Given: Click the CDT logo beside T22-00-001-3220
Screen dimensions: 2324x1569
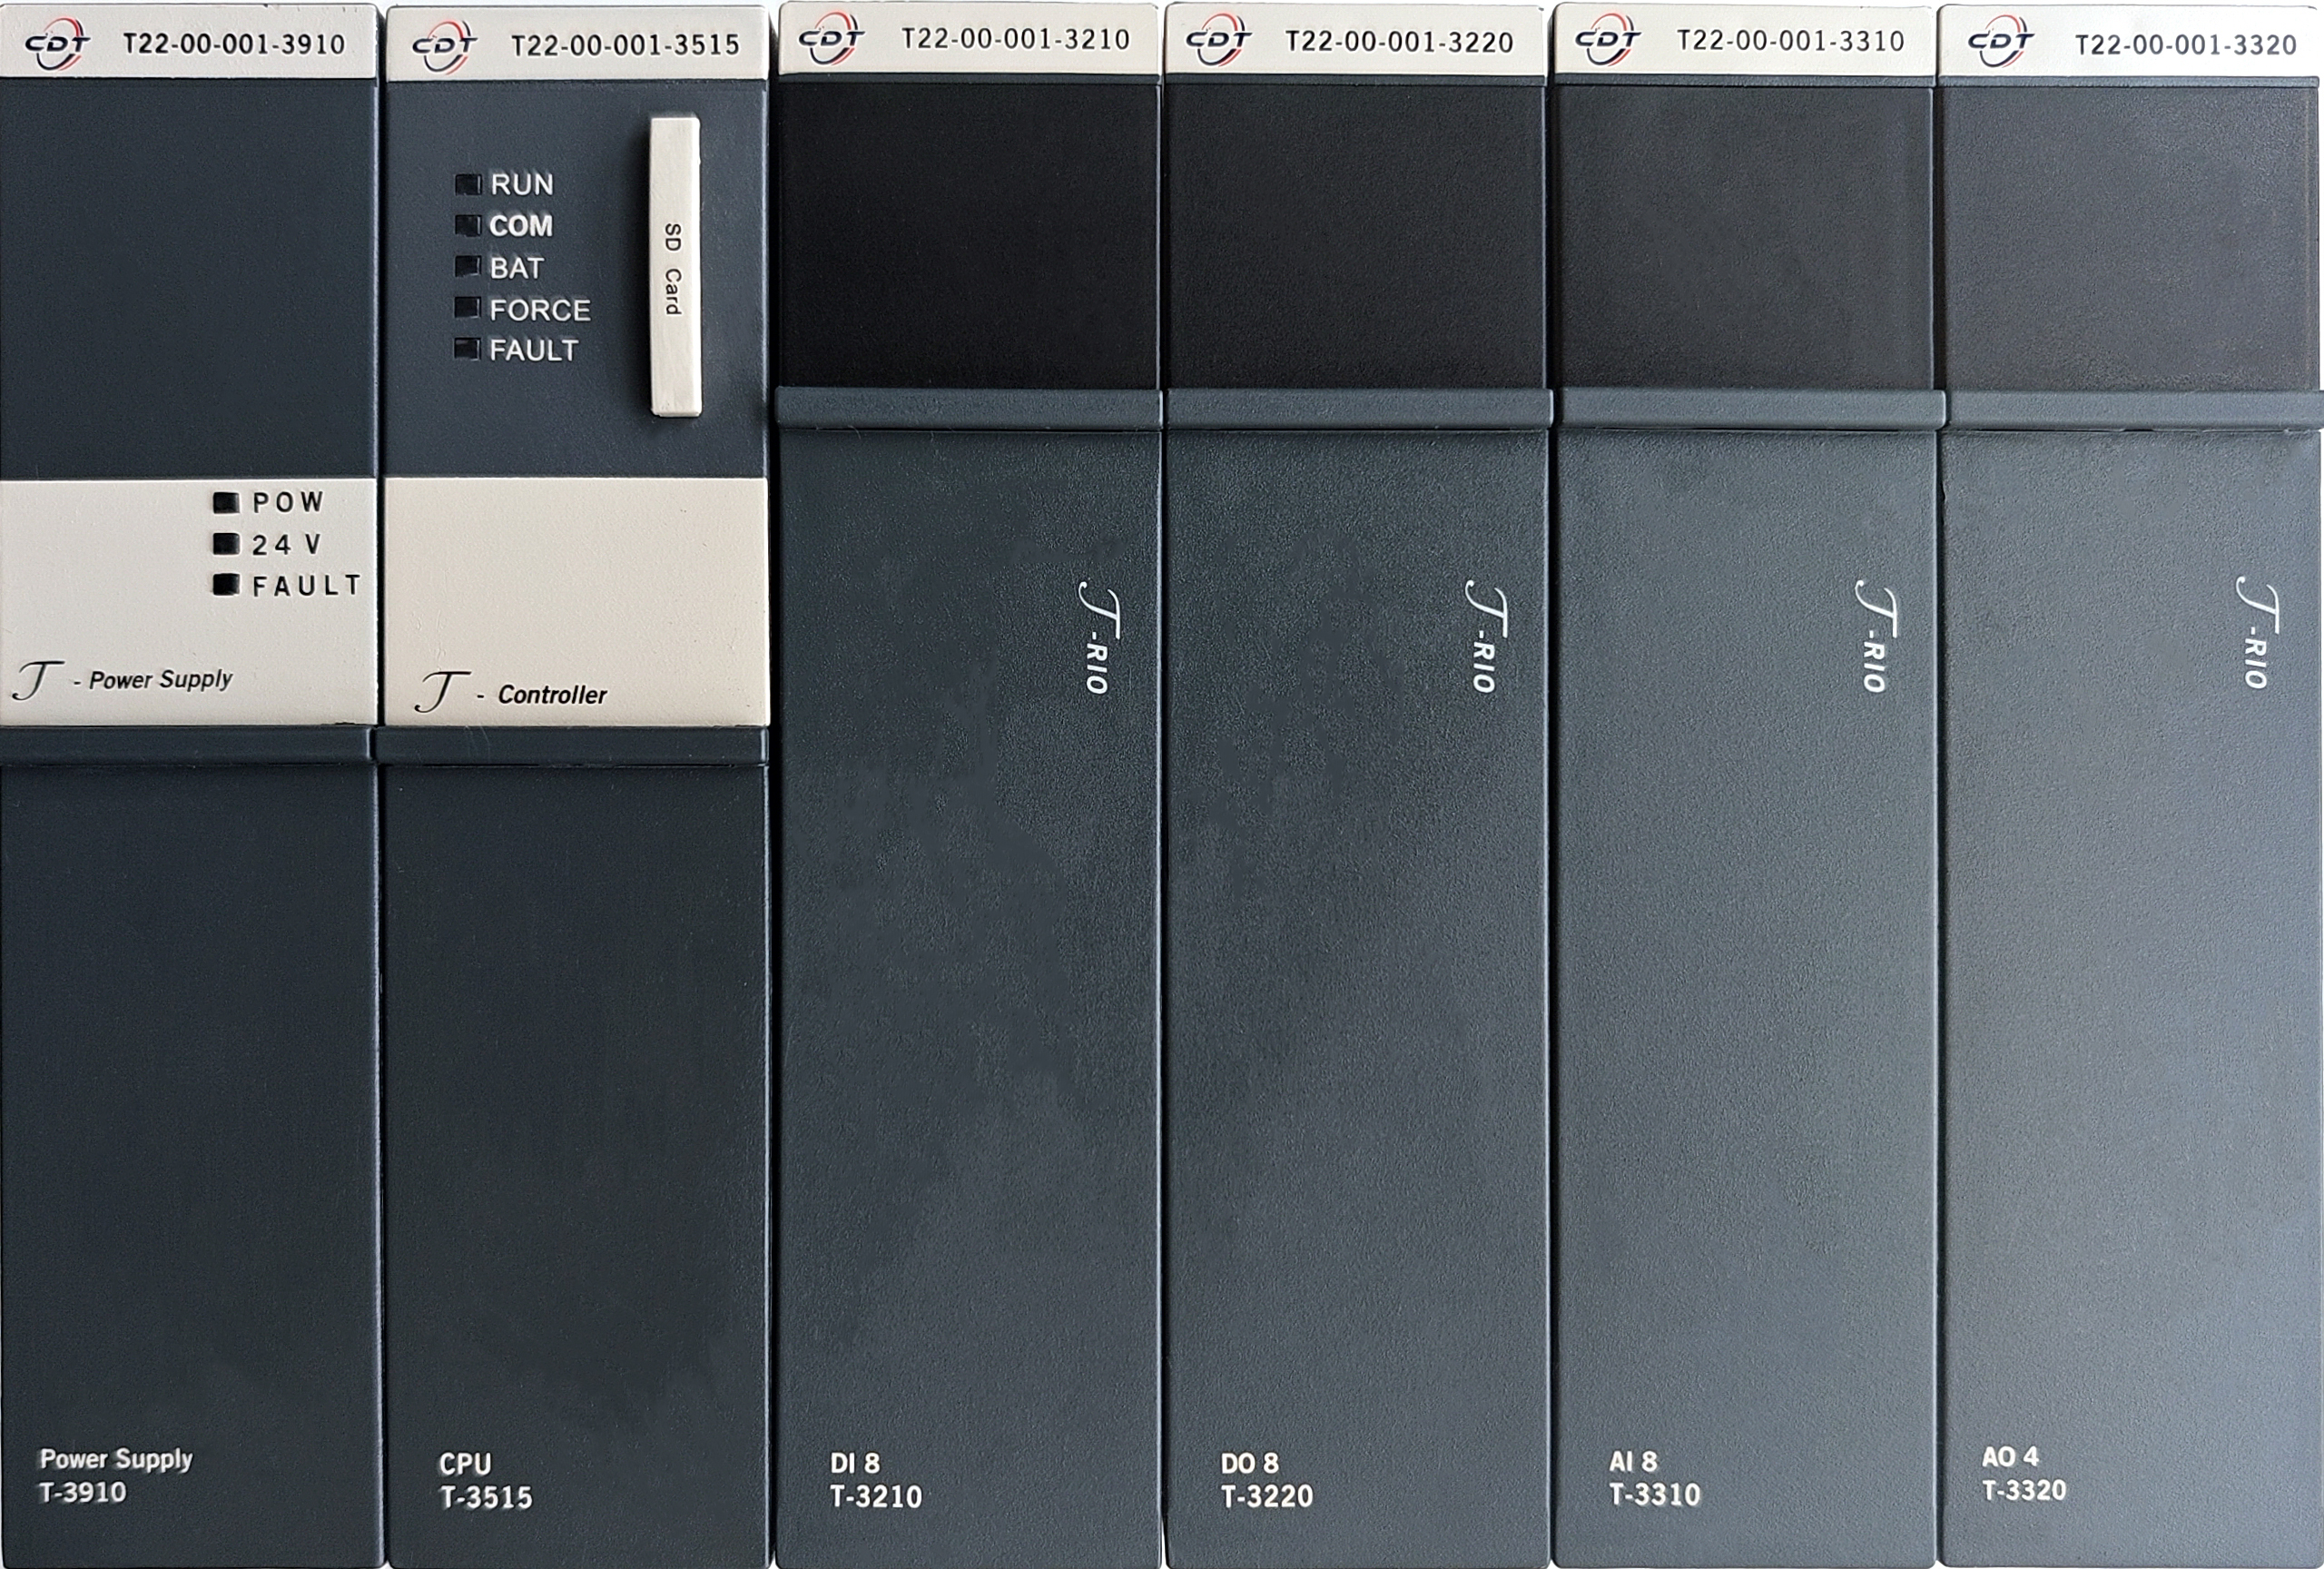Looking at the screenshot, I should click(1218, 42).
